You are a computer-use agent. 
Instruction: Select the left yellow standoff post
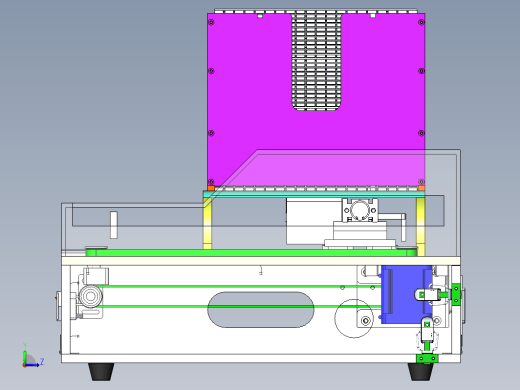coord(207,223)
